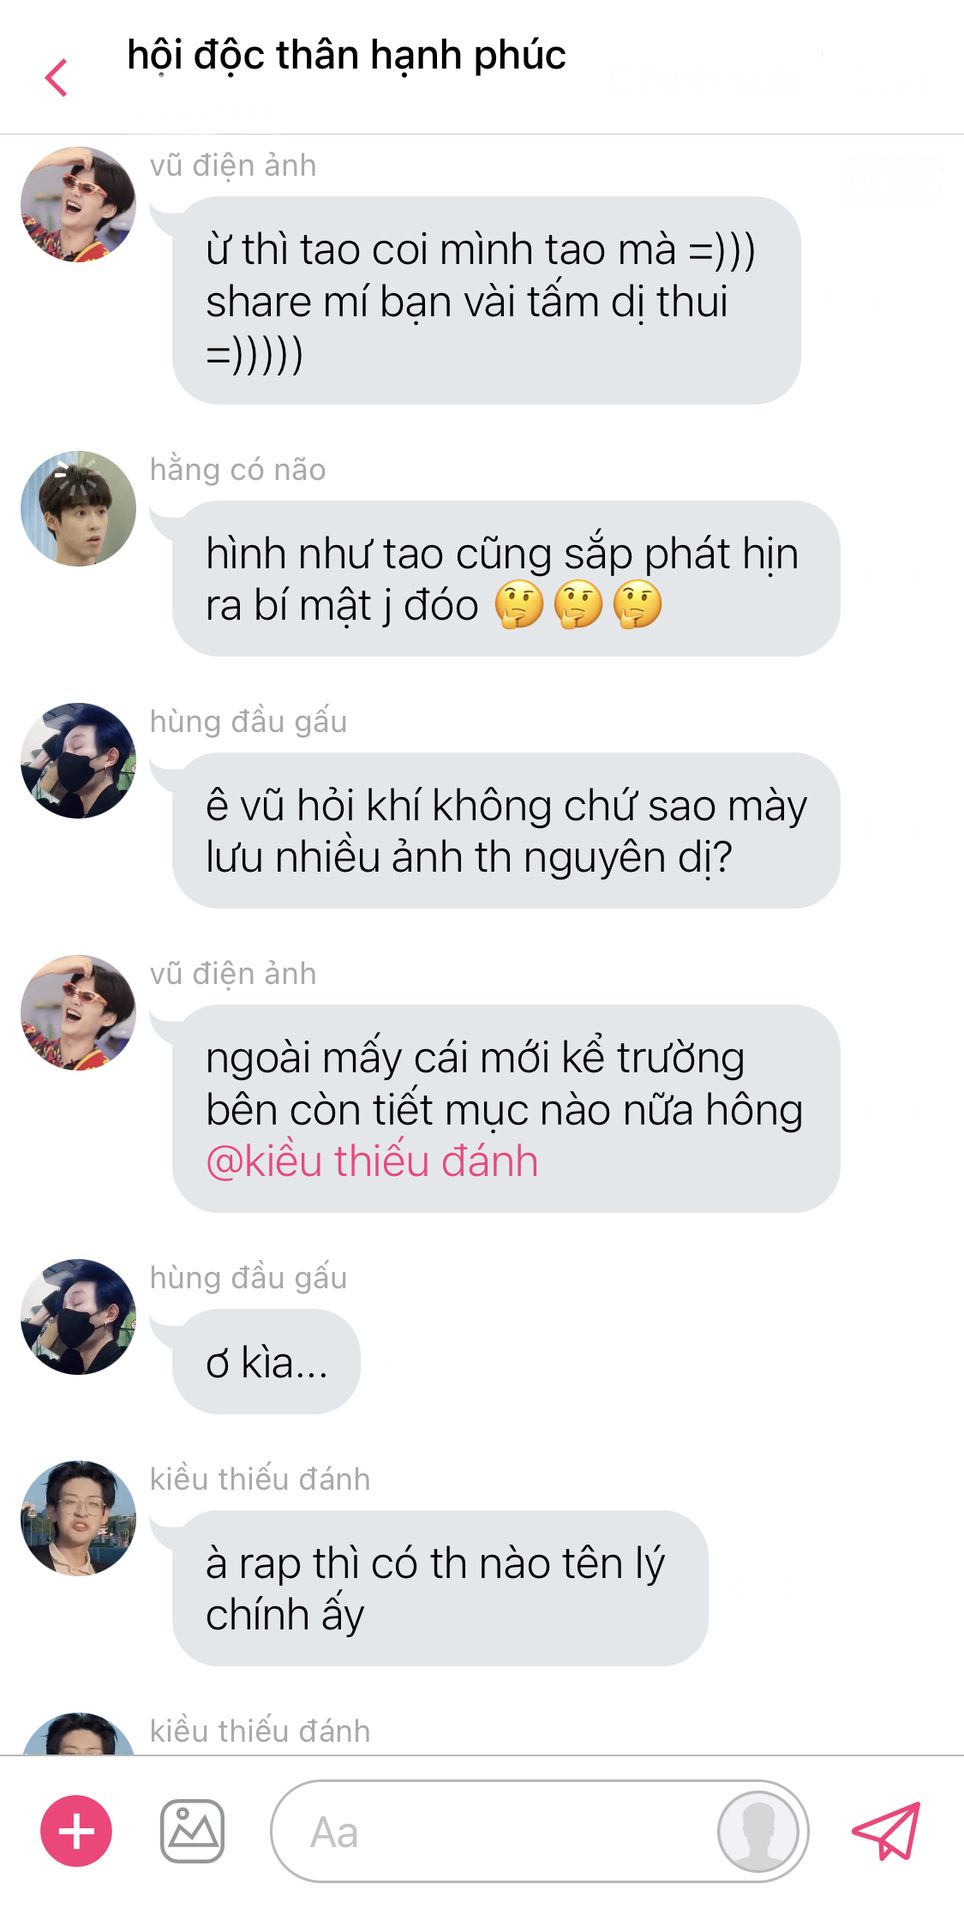Tap the profile silhouette icon in message field

[x=759, y=1831]
